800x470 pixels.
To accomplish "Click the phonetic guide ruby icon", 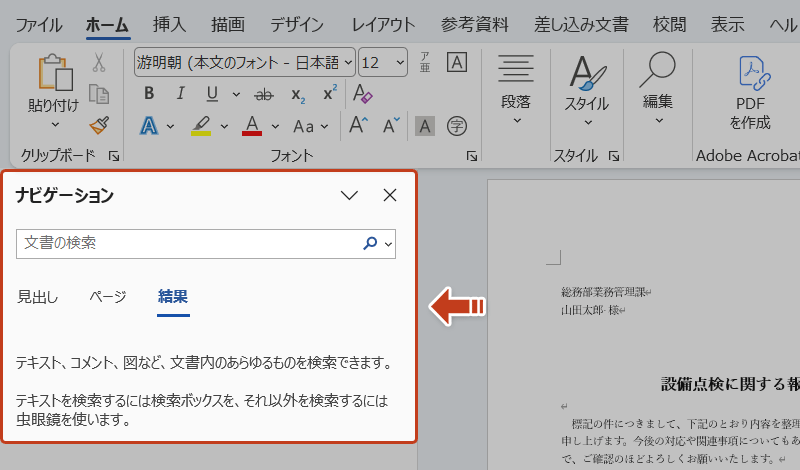I will click(424, 62).
